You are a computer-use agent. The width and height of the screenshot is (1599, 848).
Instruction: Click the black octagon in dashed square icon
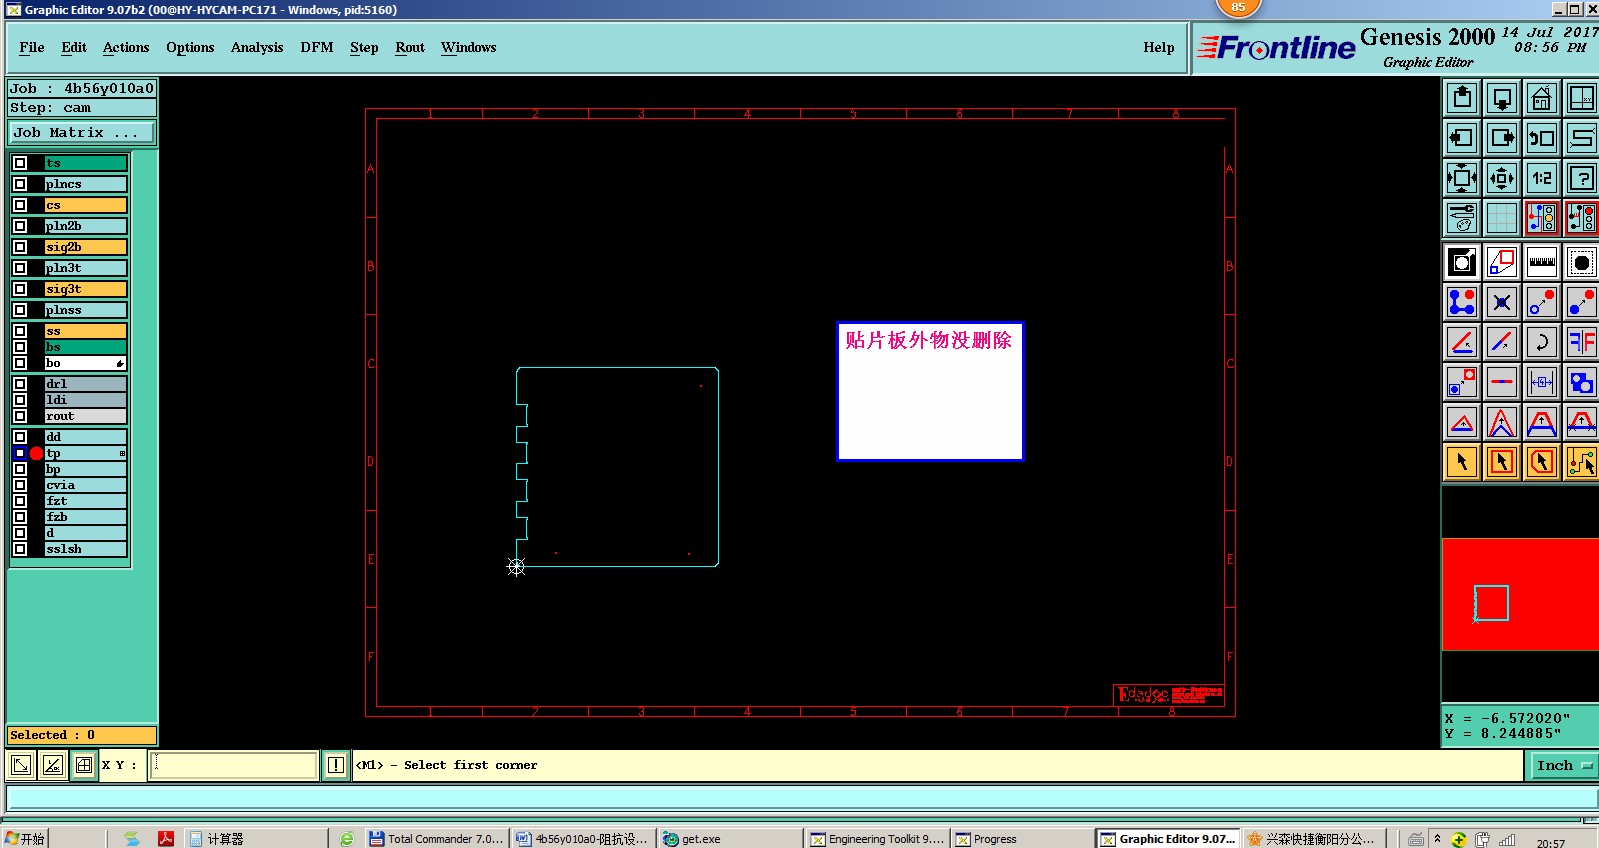(1582, 262)
